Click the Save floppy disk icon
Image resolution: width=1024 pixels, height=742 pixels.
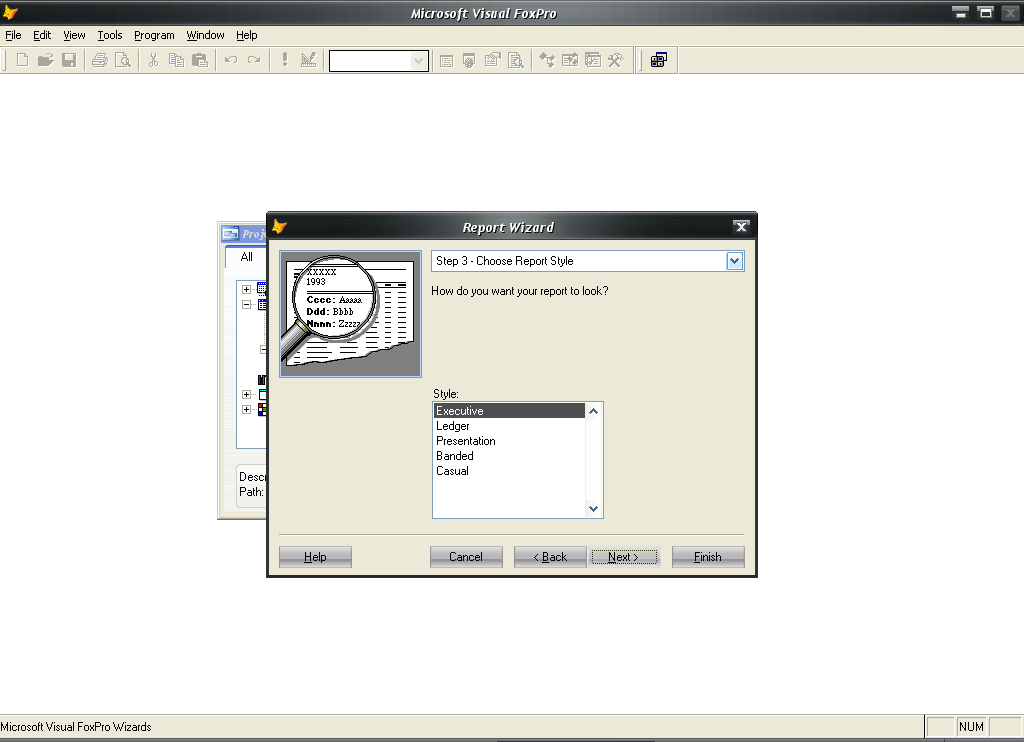click(x=69, y=60)
